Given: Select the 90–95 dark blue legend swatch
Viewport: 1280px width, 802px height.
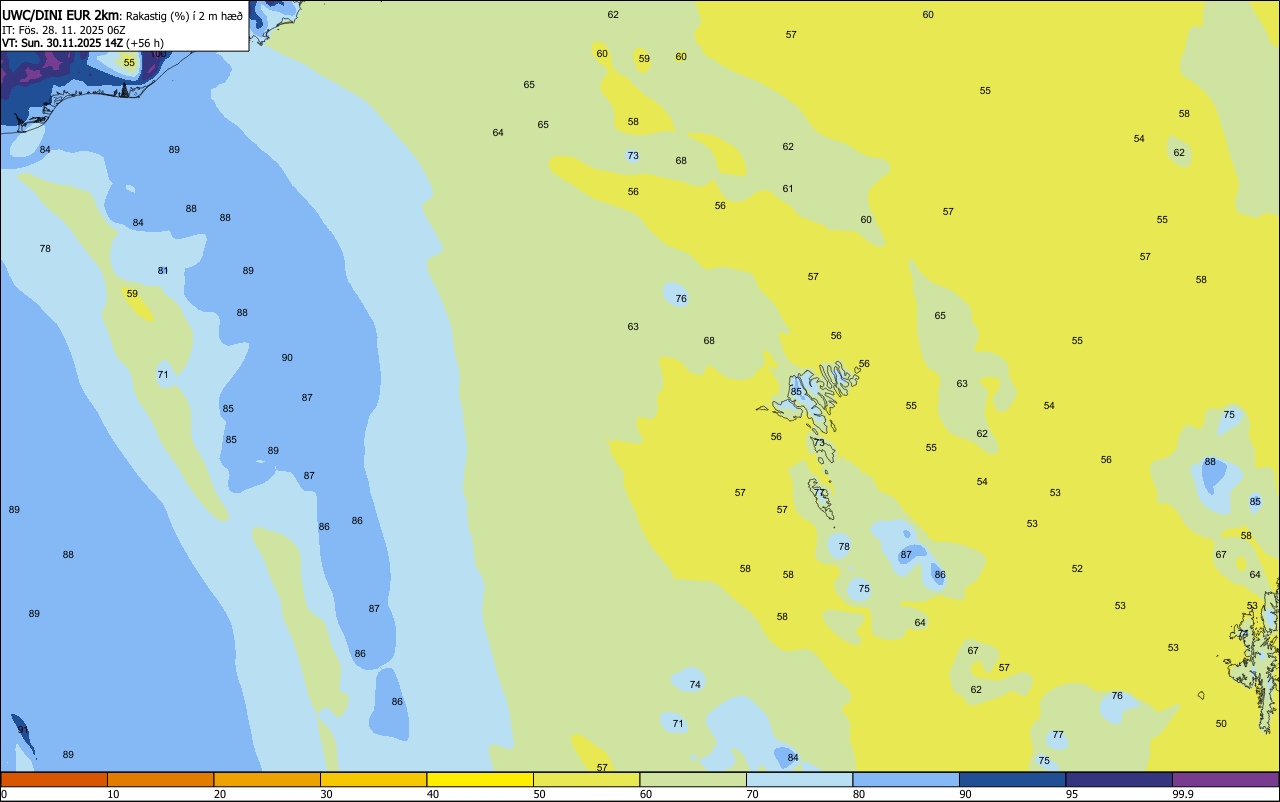Looking at the screenshot, I should point(1012,779).
